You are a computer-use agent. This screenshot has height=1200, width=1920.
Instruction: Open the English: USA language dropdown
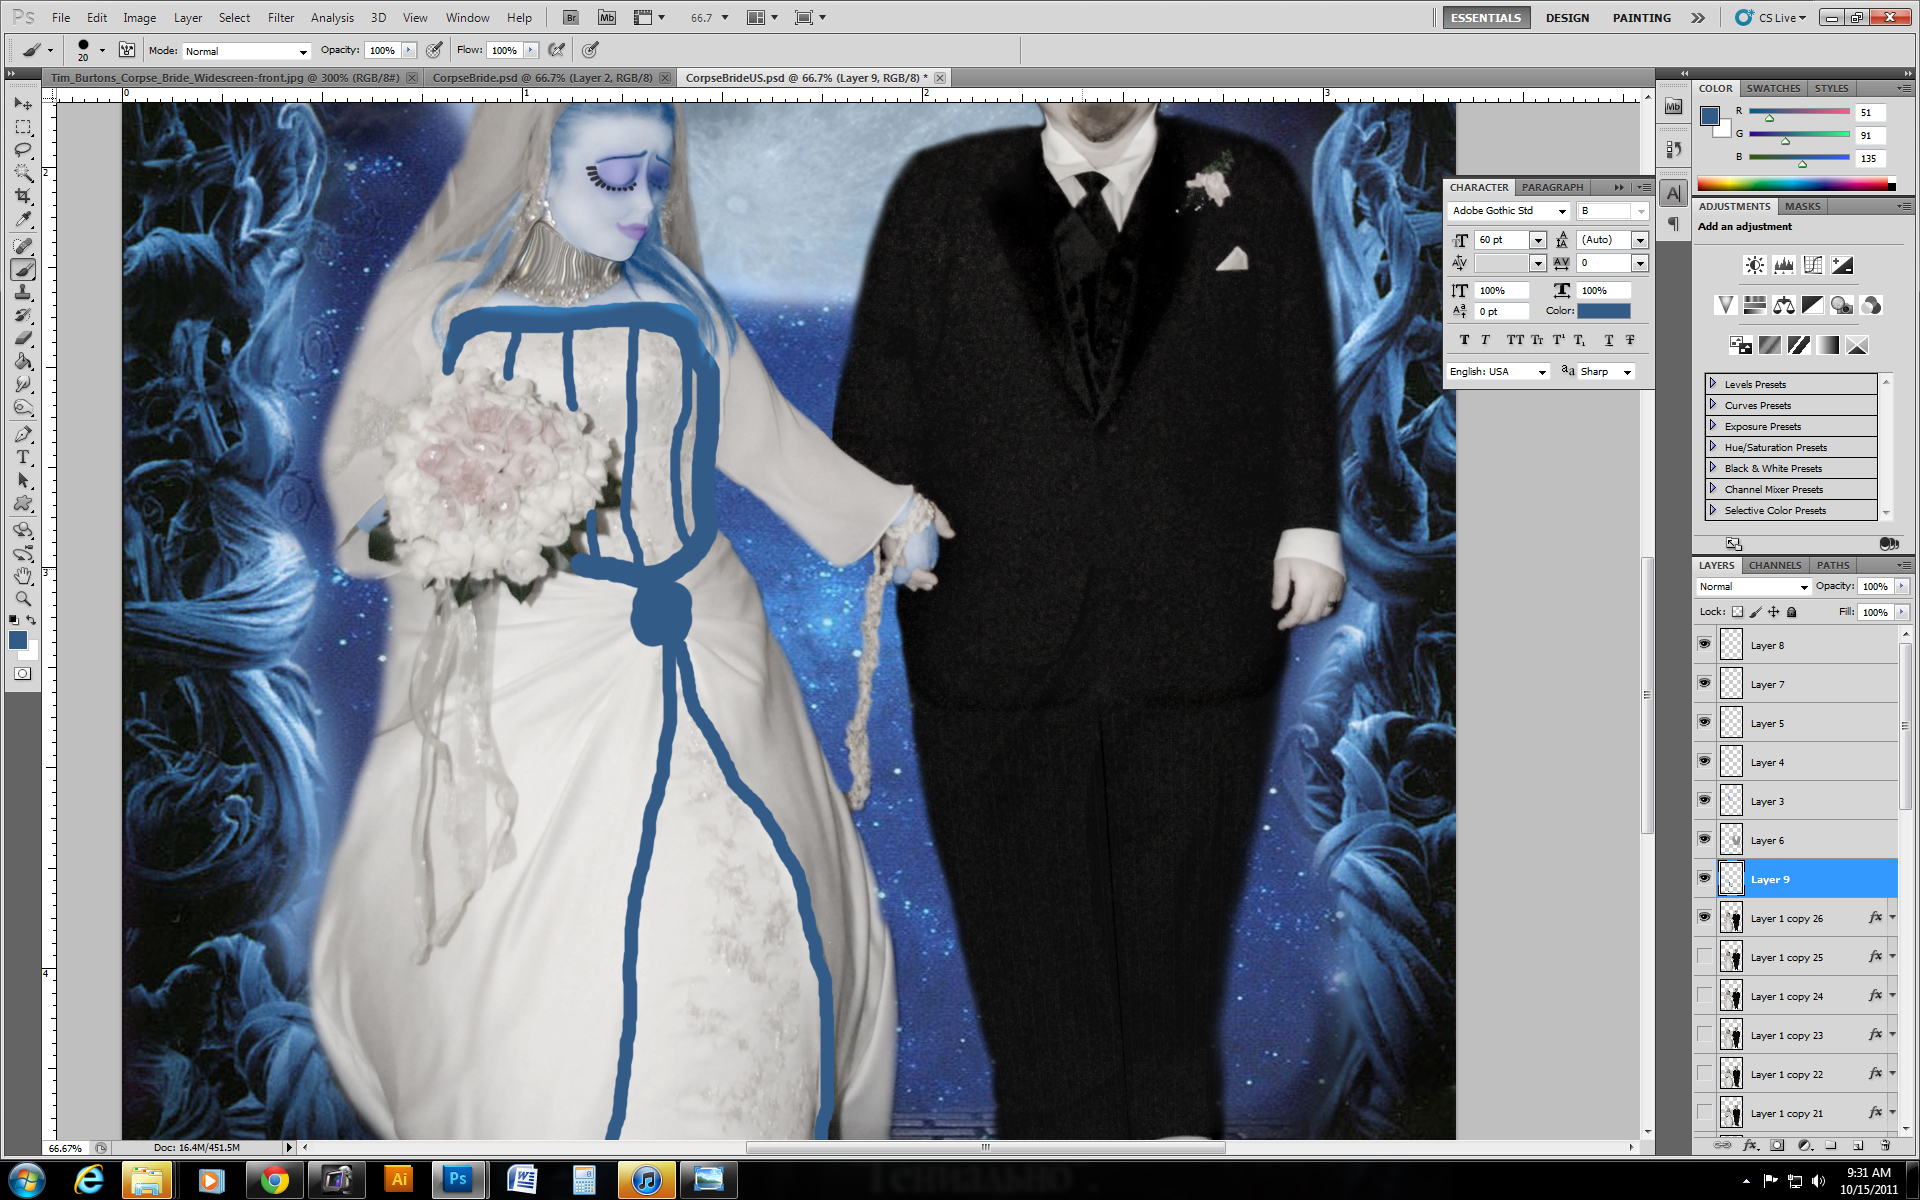[x=1498, y=372]
